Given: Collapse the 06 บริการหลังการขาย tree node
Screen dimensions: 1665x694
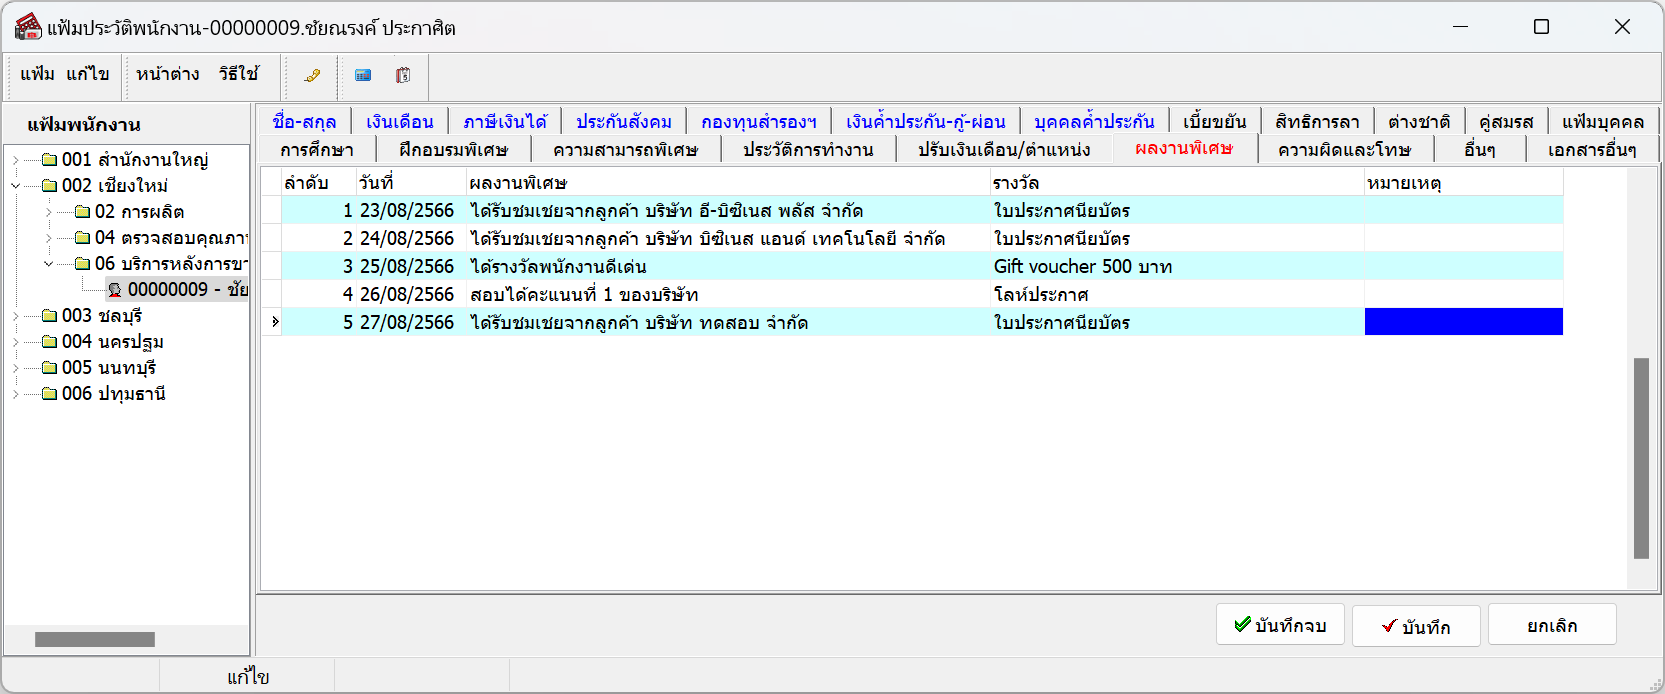Looking at the screenshot, I should (49, 264).
